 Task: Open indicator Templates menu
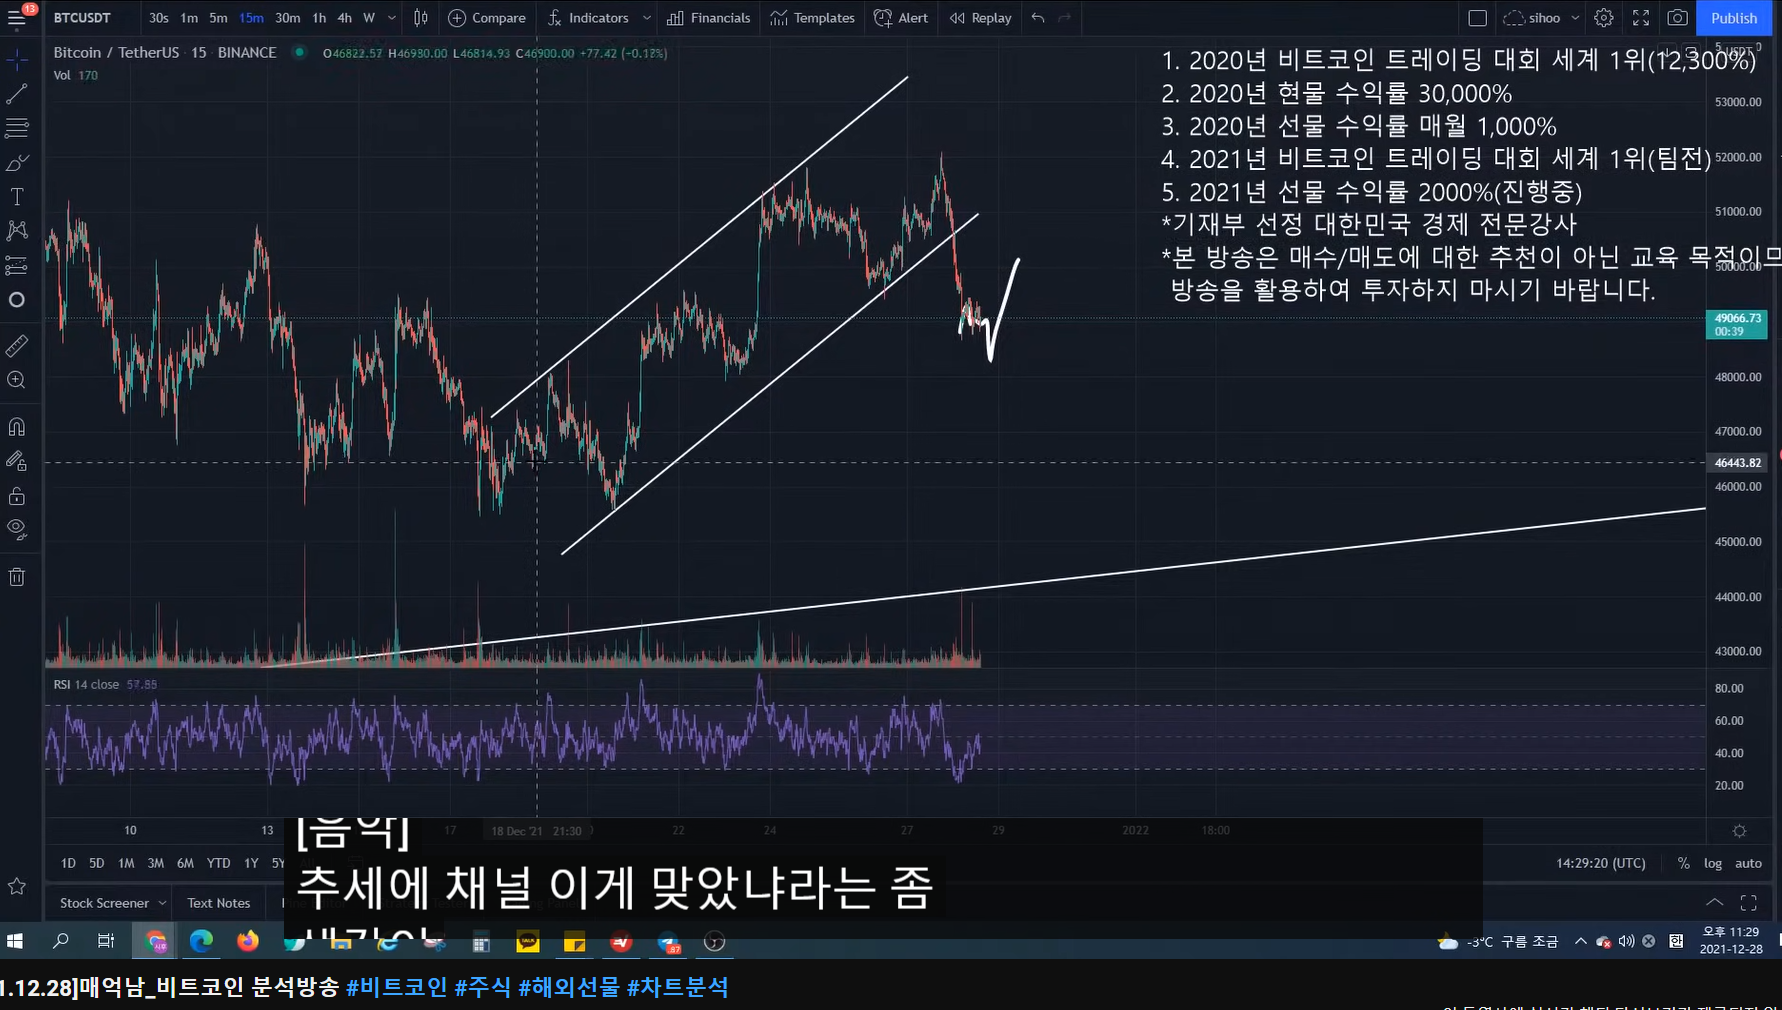tap(812, 18)
